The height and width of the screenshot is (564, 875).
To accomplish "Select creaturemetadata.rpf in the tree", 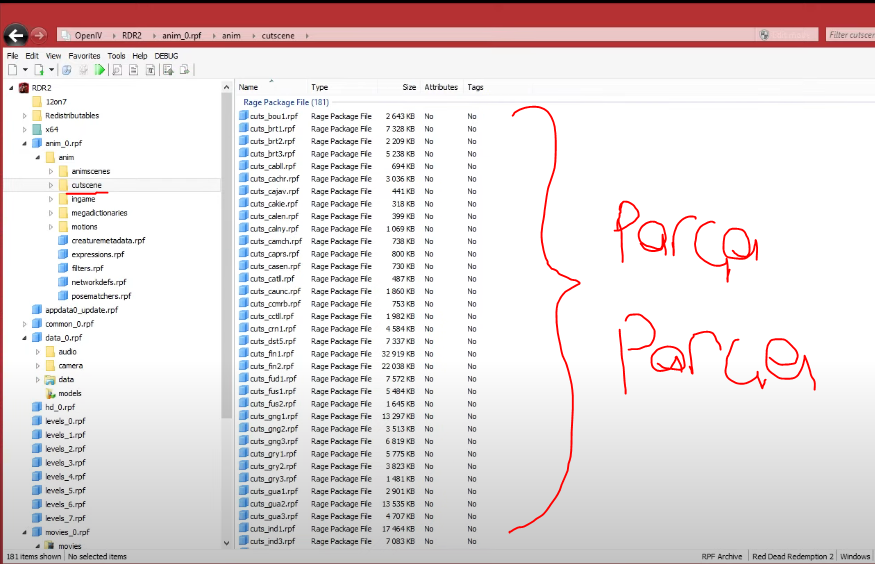I will [108, 240].
